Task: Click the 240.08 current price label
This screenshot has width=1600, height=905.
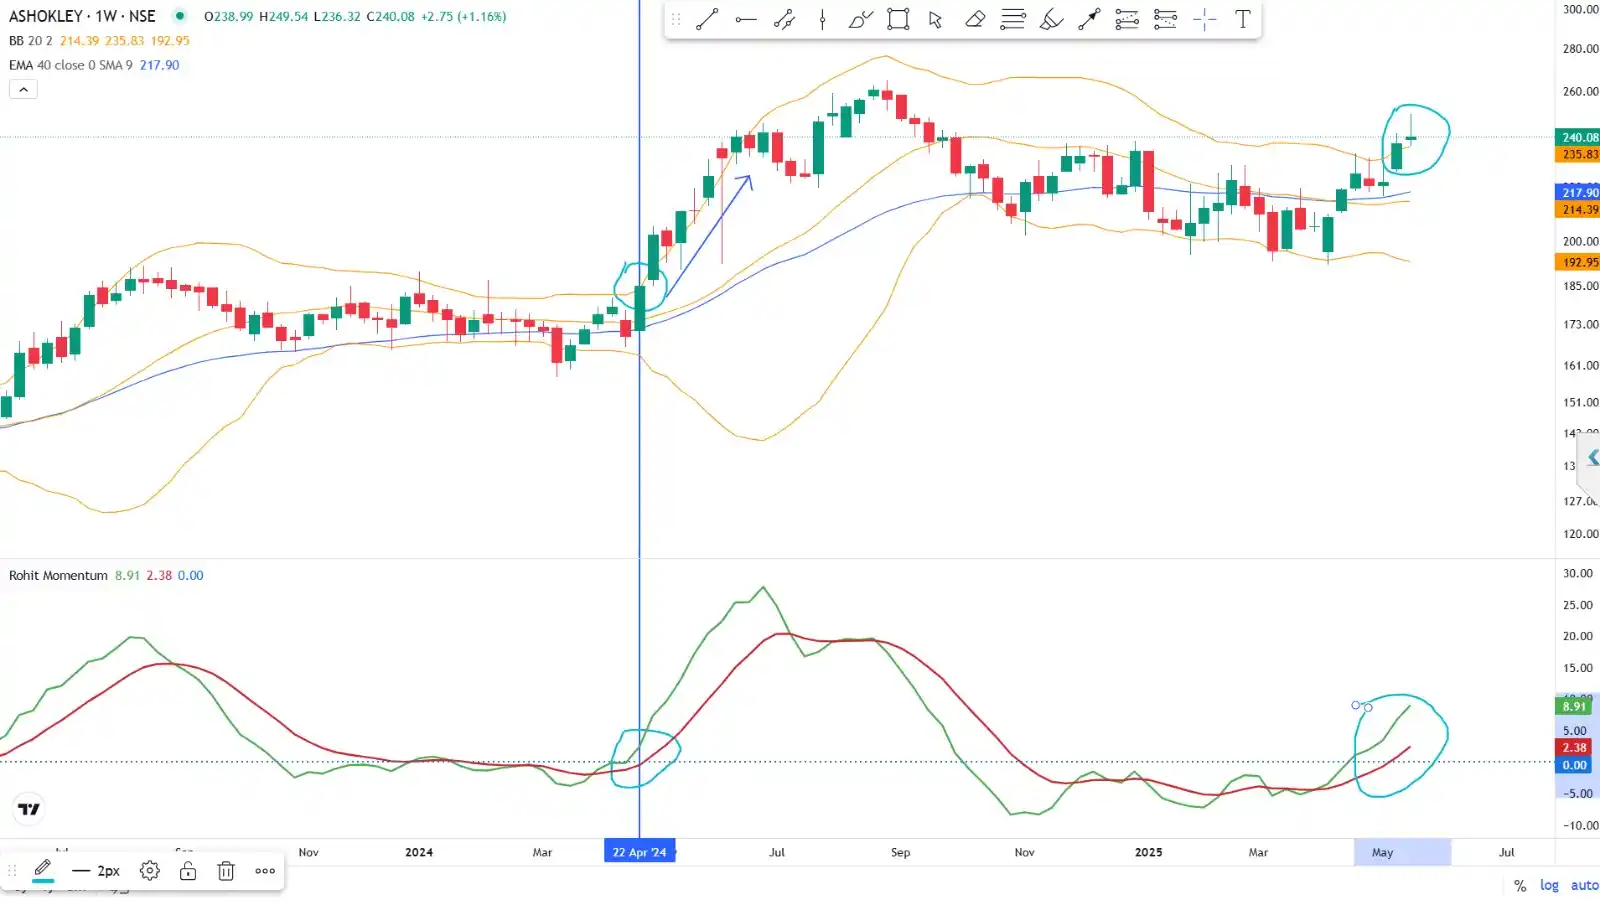Action: [x=1579, y=138]
